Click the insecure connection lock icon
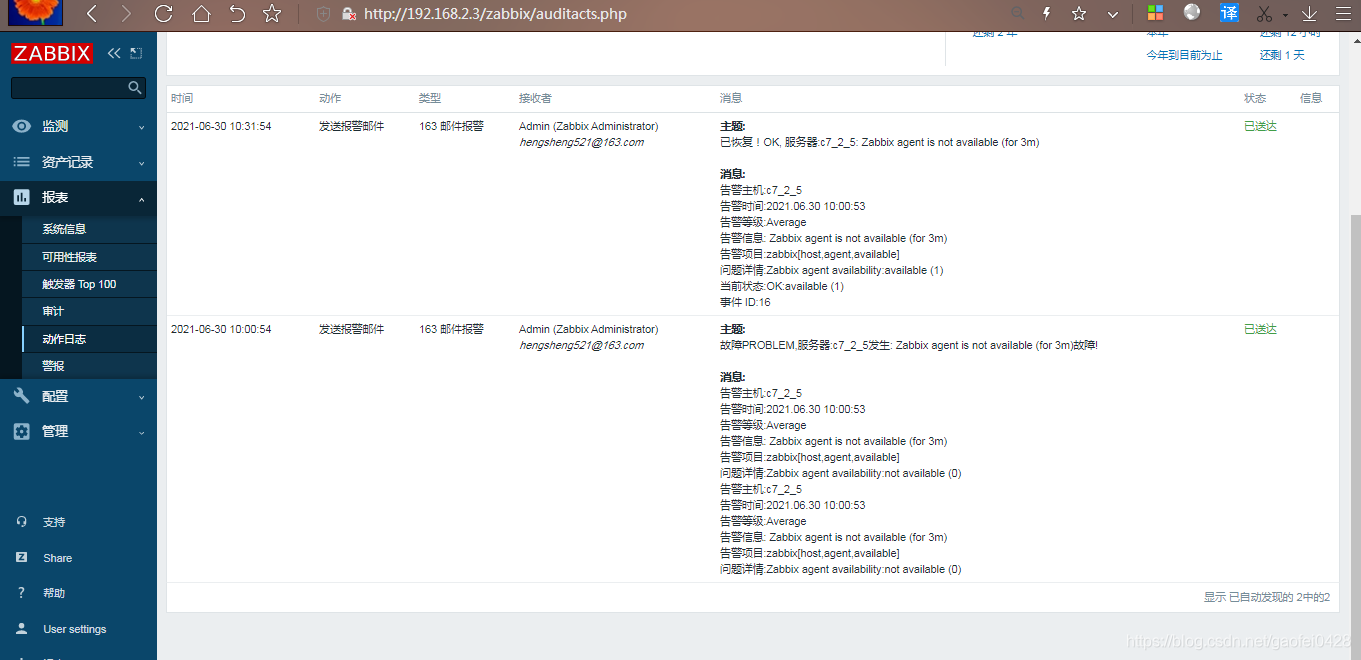 (x=348, y=14)
